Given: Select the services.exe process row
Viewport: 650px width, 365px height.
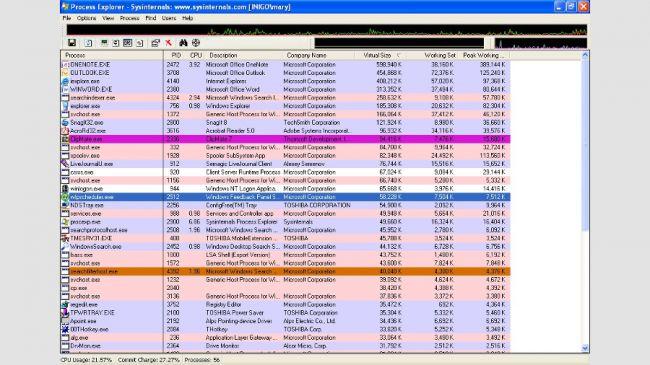Looking at the screenshot, I should coord(286,214).
